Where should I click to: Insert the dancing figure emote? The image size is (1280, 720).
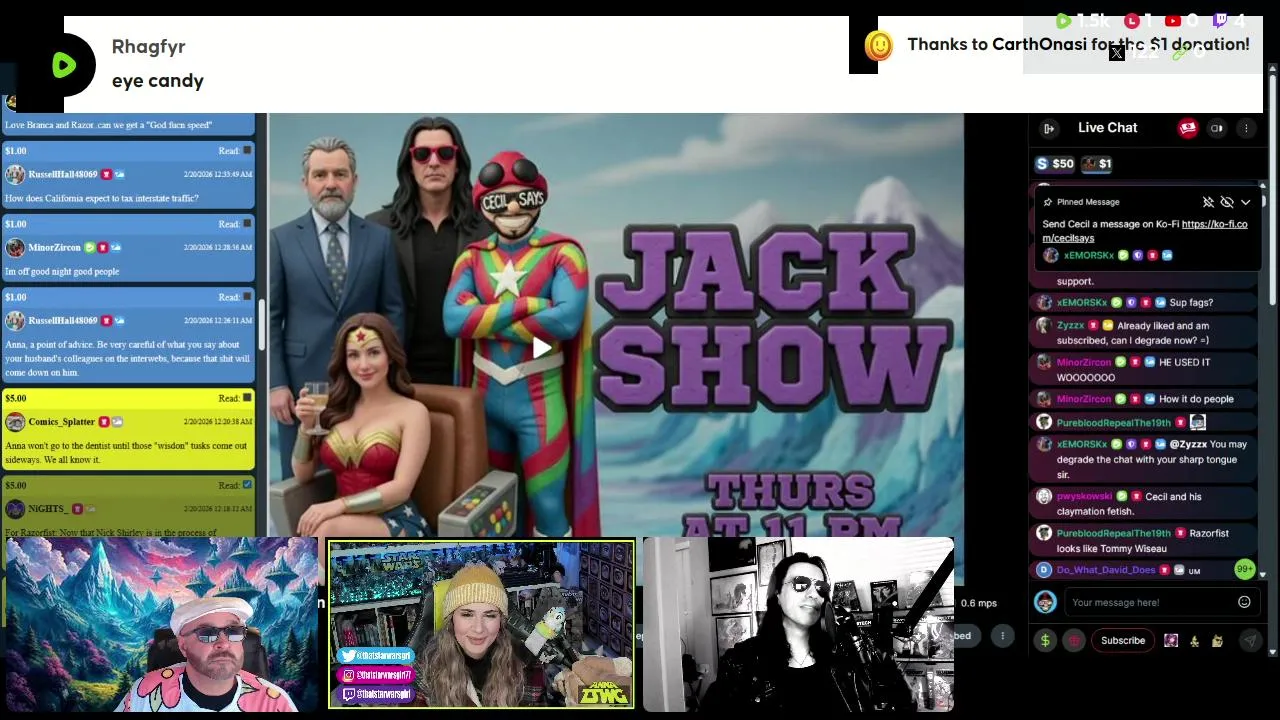[x=1194, y=641]
